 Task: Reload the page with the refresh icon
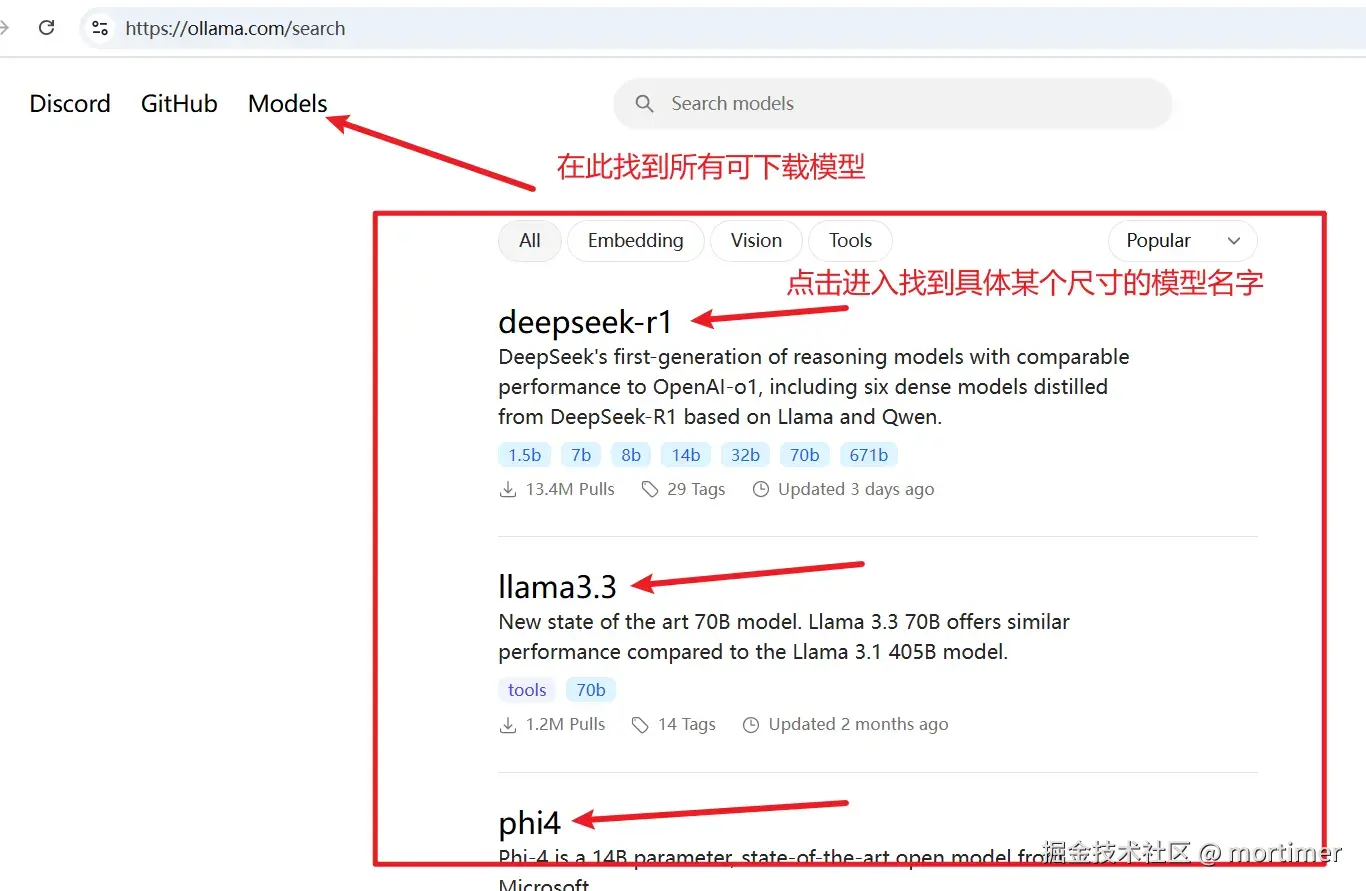click(46, 28)
